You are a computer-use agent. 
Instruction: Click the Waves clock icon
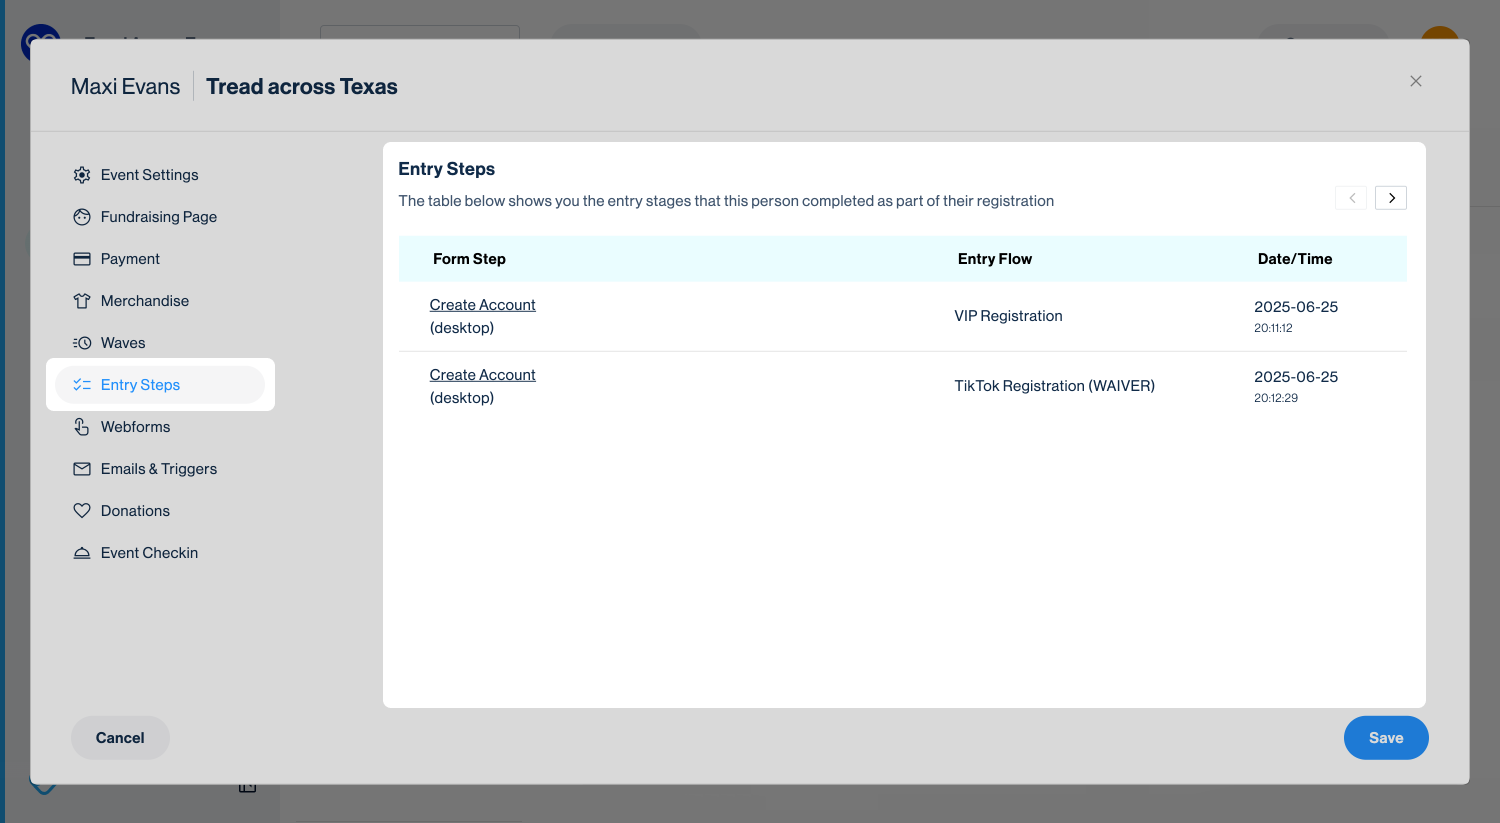click(x=82, y=343)
